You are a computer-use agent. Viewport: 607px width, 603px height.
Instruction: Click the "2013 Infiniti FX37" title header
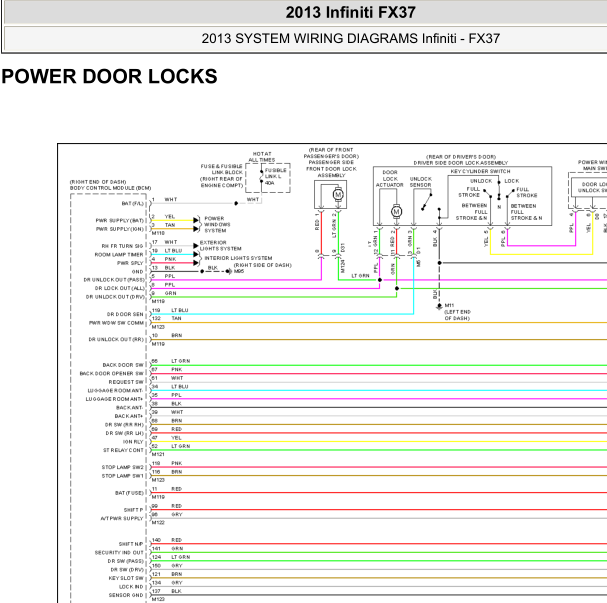[350, 12]
